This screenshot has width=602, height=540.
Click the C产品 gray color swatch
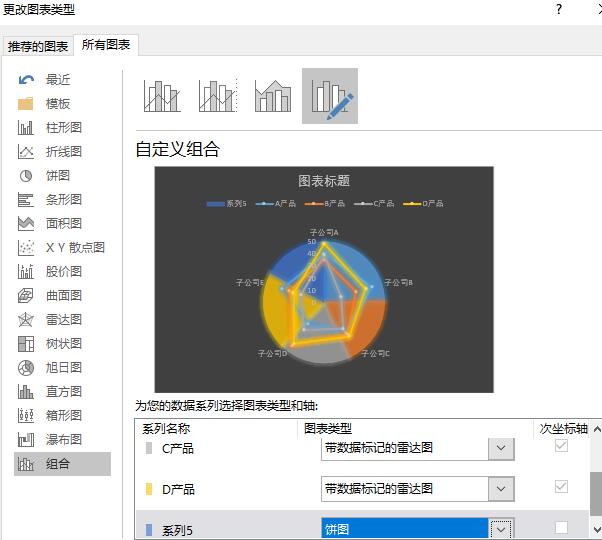pyautogui.click(x=149, y=448)
